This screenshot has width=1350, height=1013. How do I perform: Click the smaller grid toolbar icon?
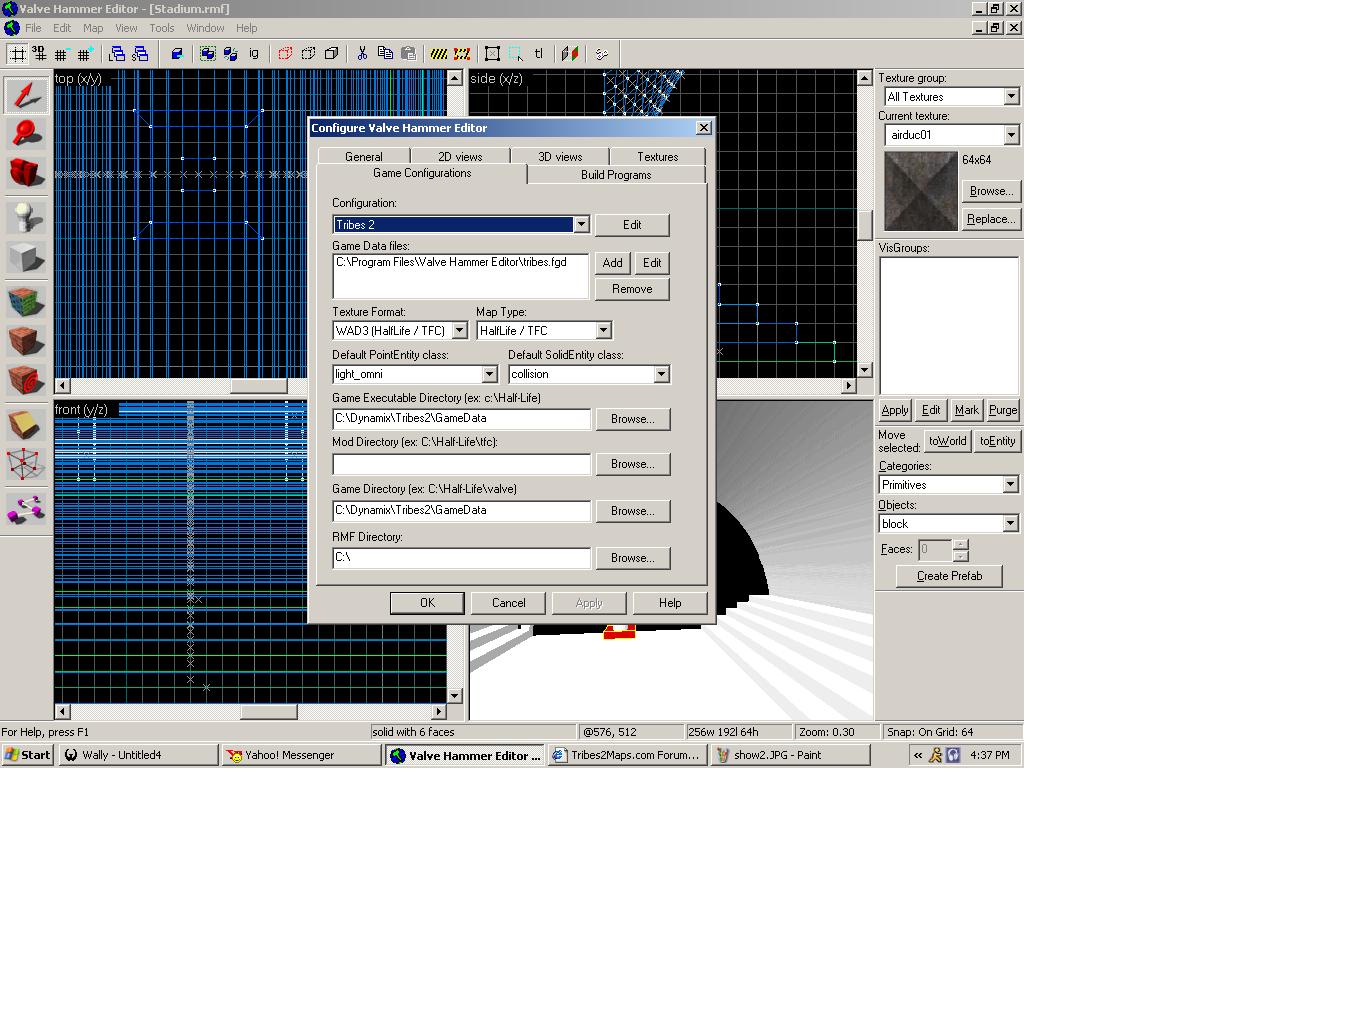point(62,54)
